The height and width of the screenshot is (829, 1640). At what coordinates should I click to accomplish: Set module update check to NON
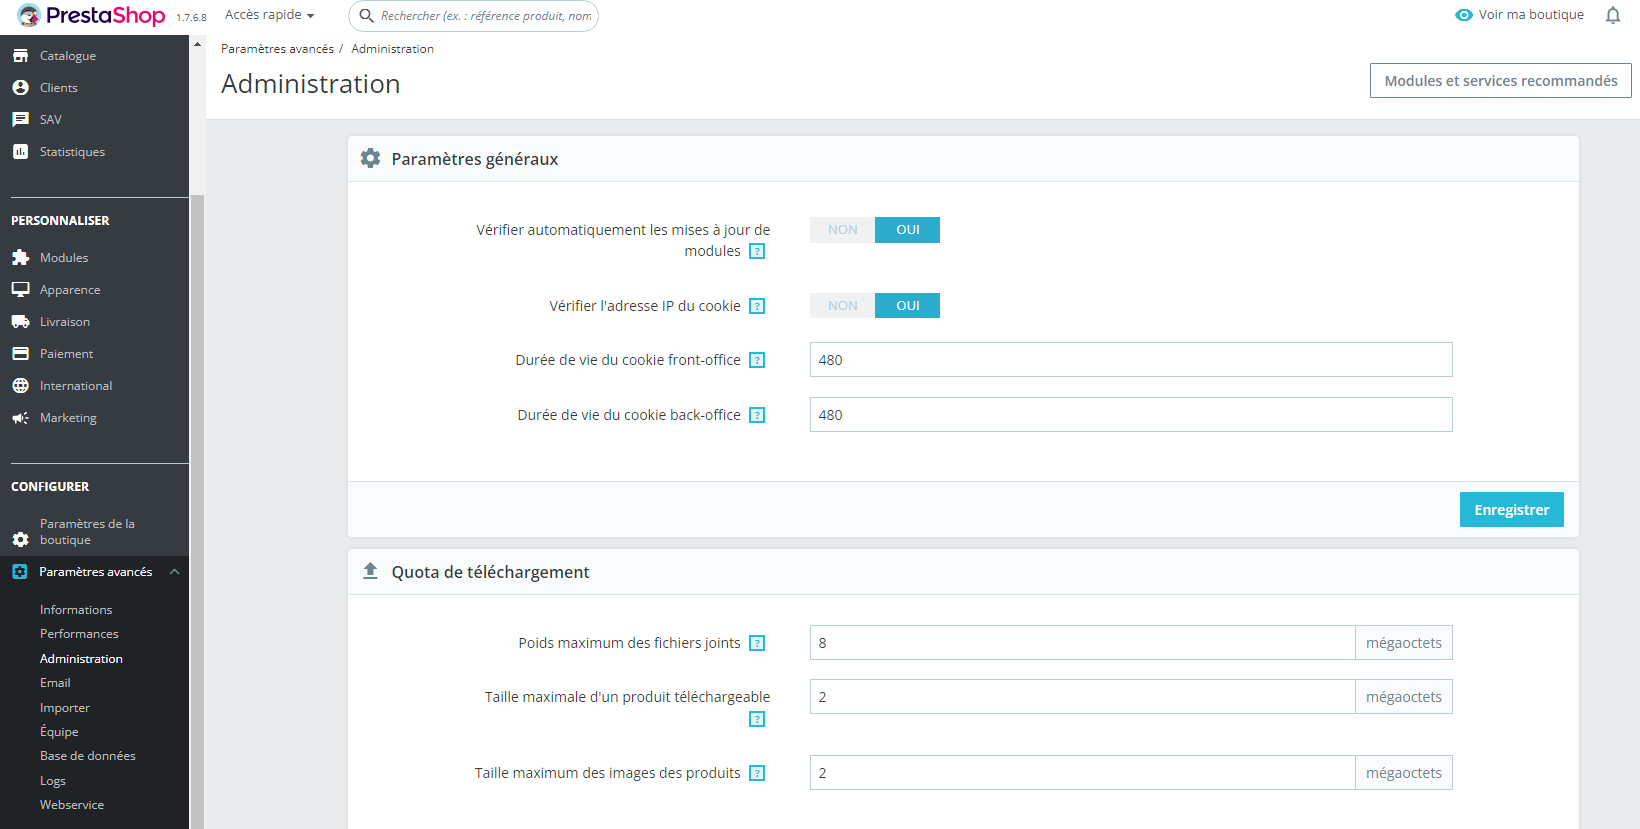pos(842,230)
